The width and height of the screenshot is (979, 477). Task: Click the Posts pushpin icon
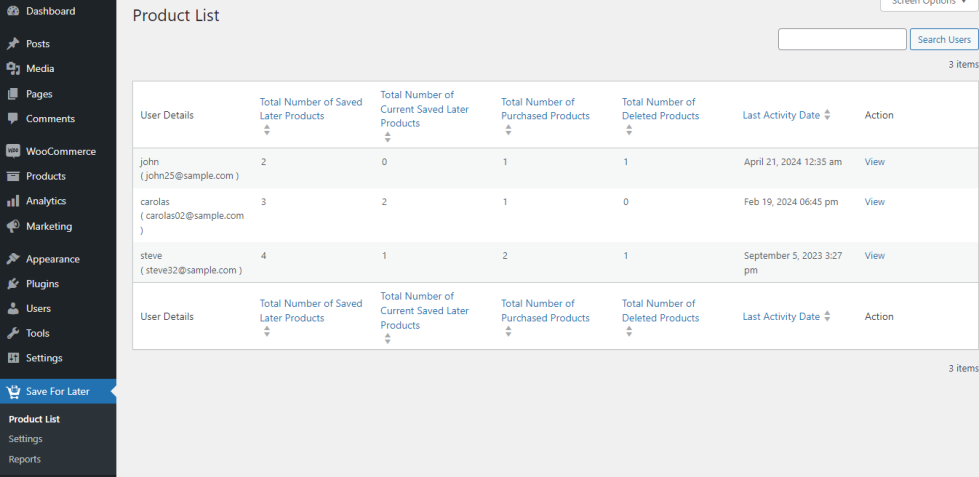[x=13, y=44]
